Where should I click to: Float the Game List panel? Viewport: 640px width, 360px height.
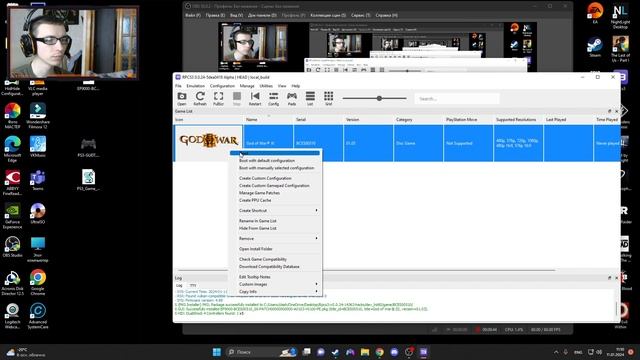pyautogui.click(x=609, y=111)
